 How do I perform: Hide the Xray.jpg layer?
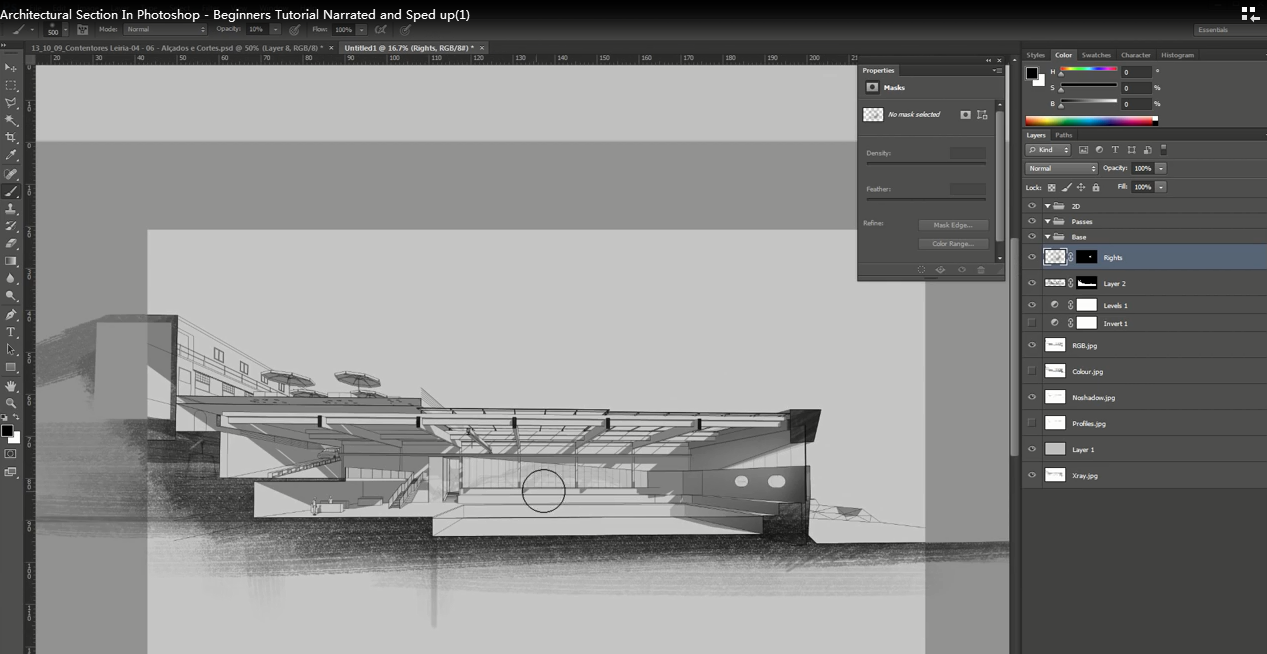[x=1032, y=475]
